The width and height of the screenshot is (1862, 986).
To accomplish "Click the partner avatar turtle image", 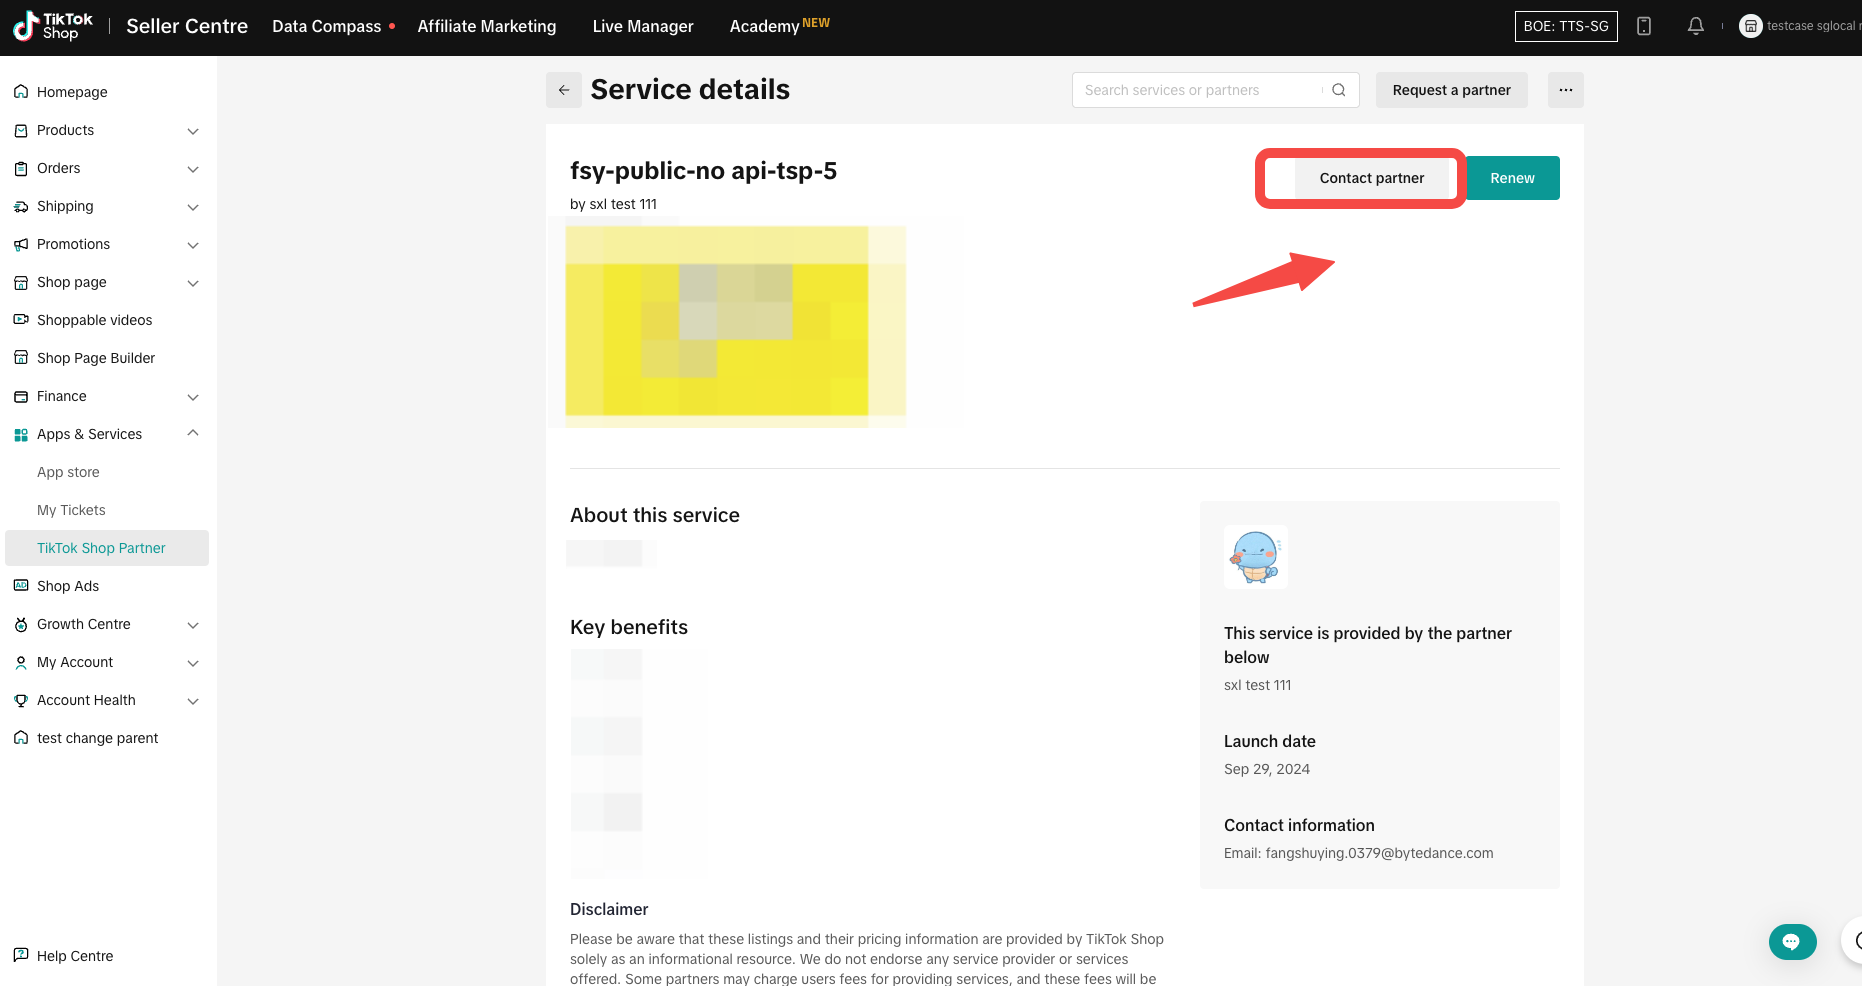I will [x=1255, y=557].
